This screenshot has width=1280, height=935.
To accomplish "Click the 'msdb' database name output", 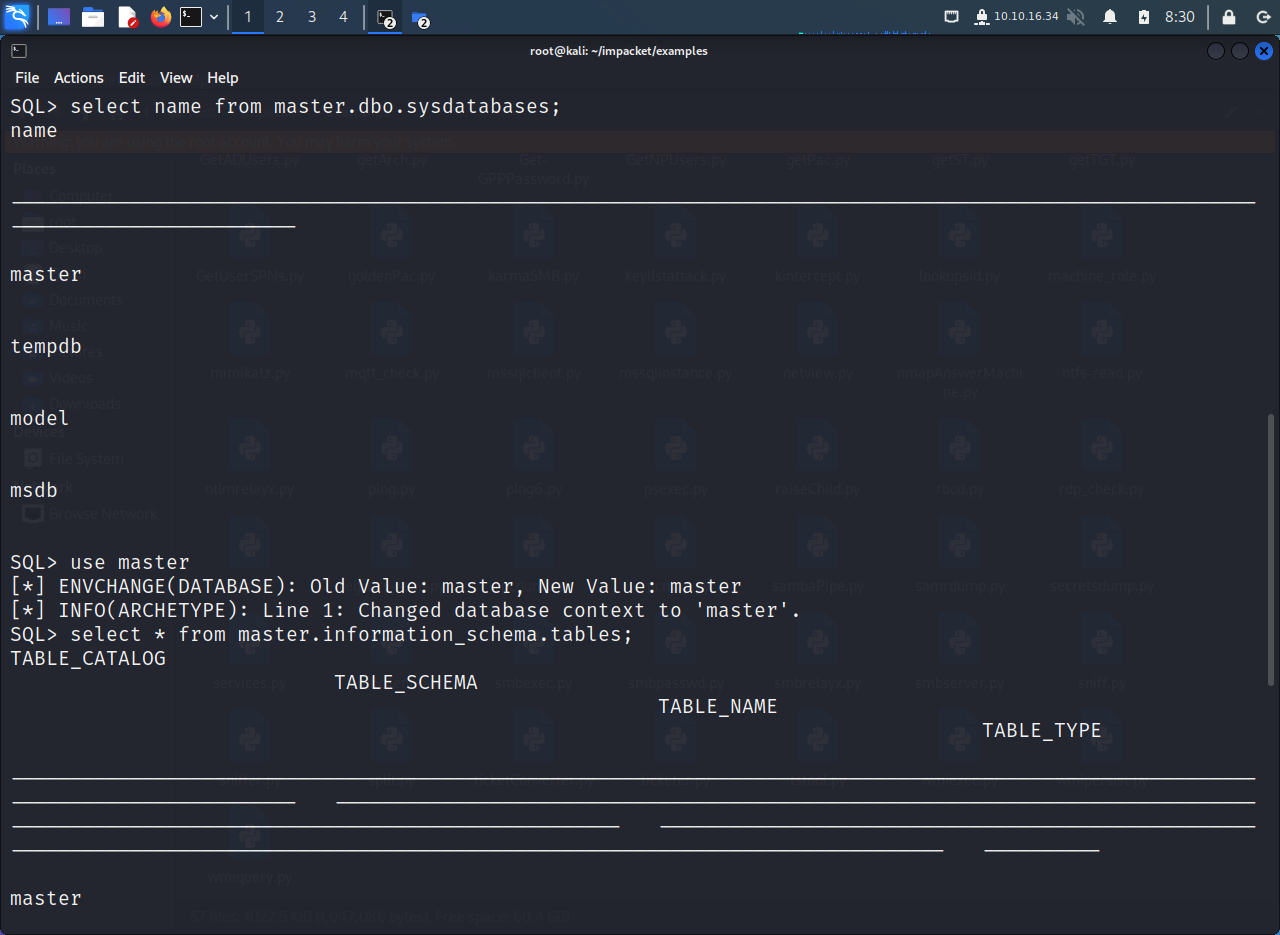I will (x=34, y=490).
